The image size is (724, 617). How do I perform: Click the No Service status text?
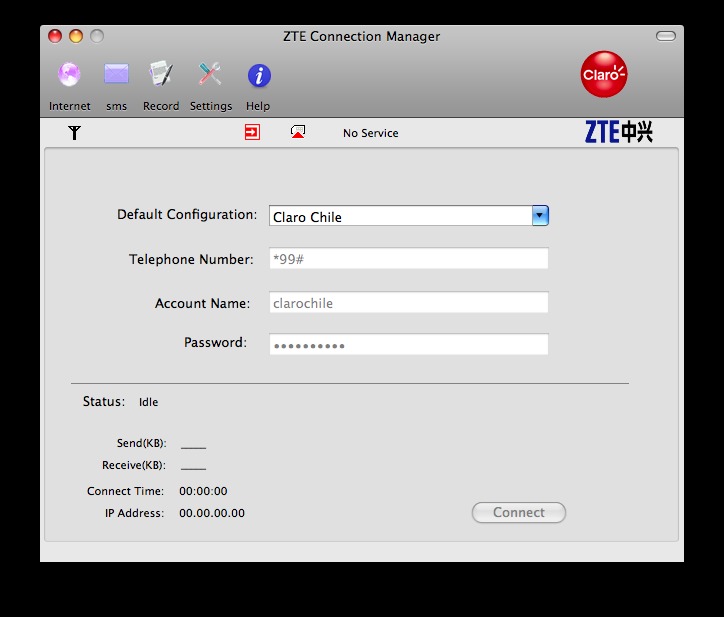click(370, 133)
